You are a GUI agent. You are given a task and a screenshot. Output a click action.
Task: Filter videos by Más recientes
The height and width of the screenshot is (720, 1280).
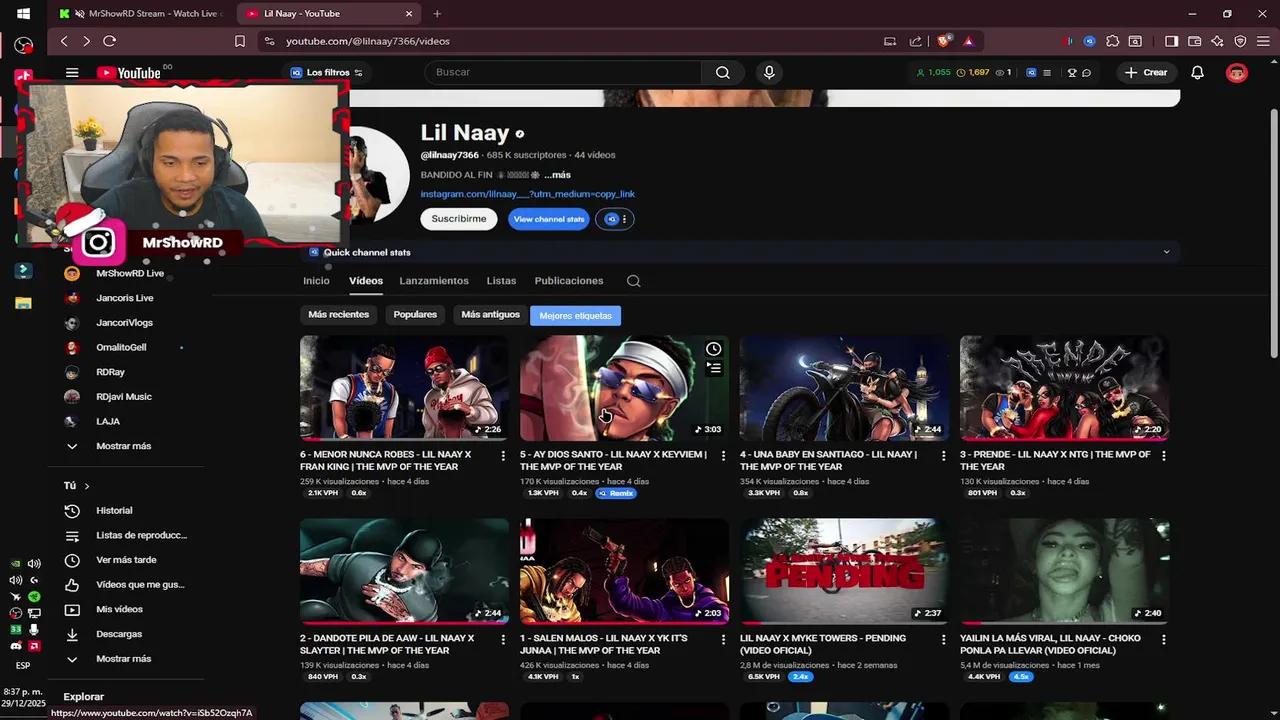(338, 315)
